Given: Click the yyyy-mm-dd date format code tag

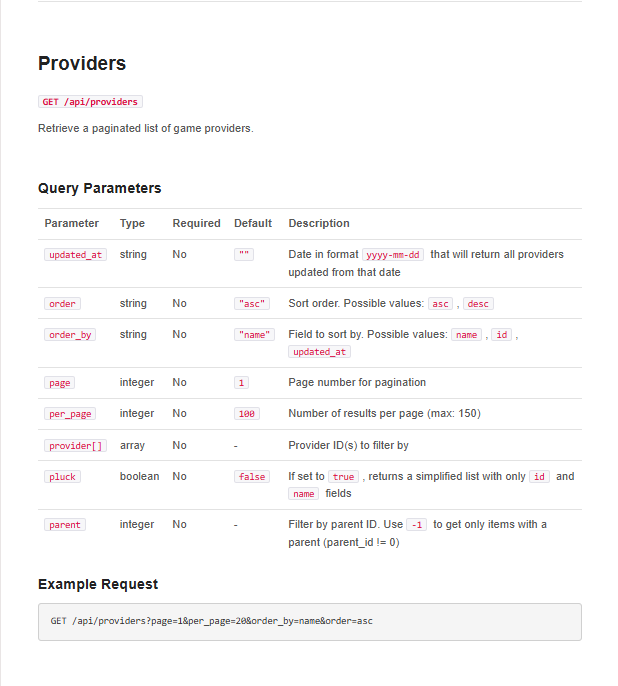Looking at the screenshot, I should click(x=393, y=255).
